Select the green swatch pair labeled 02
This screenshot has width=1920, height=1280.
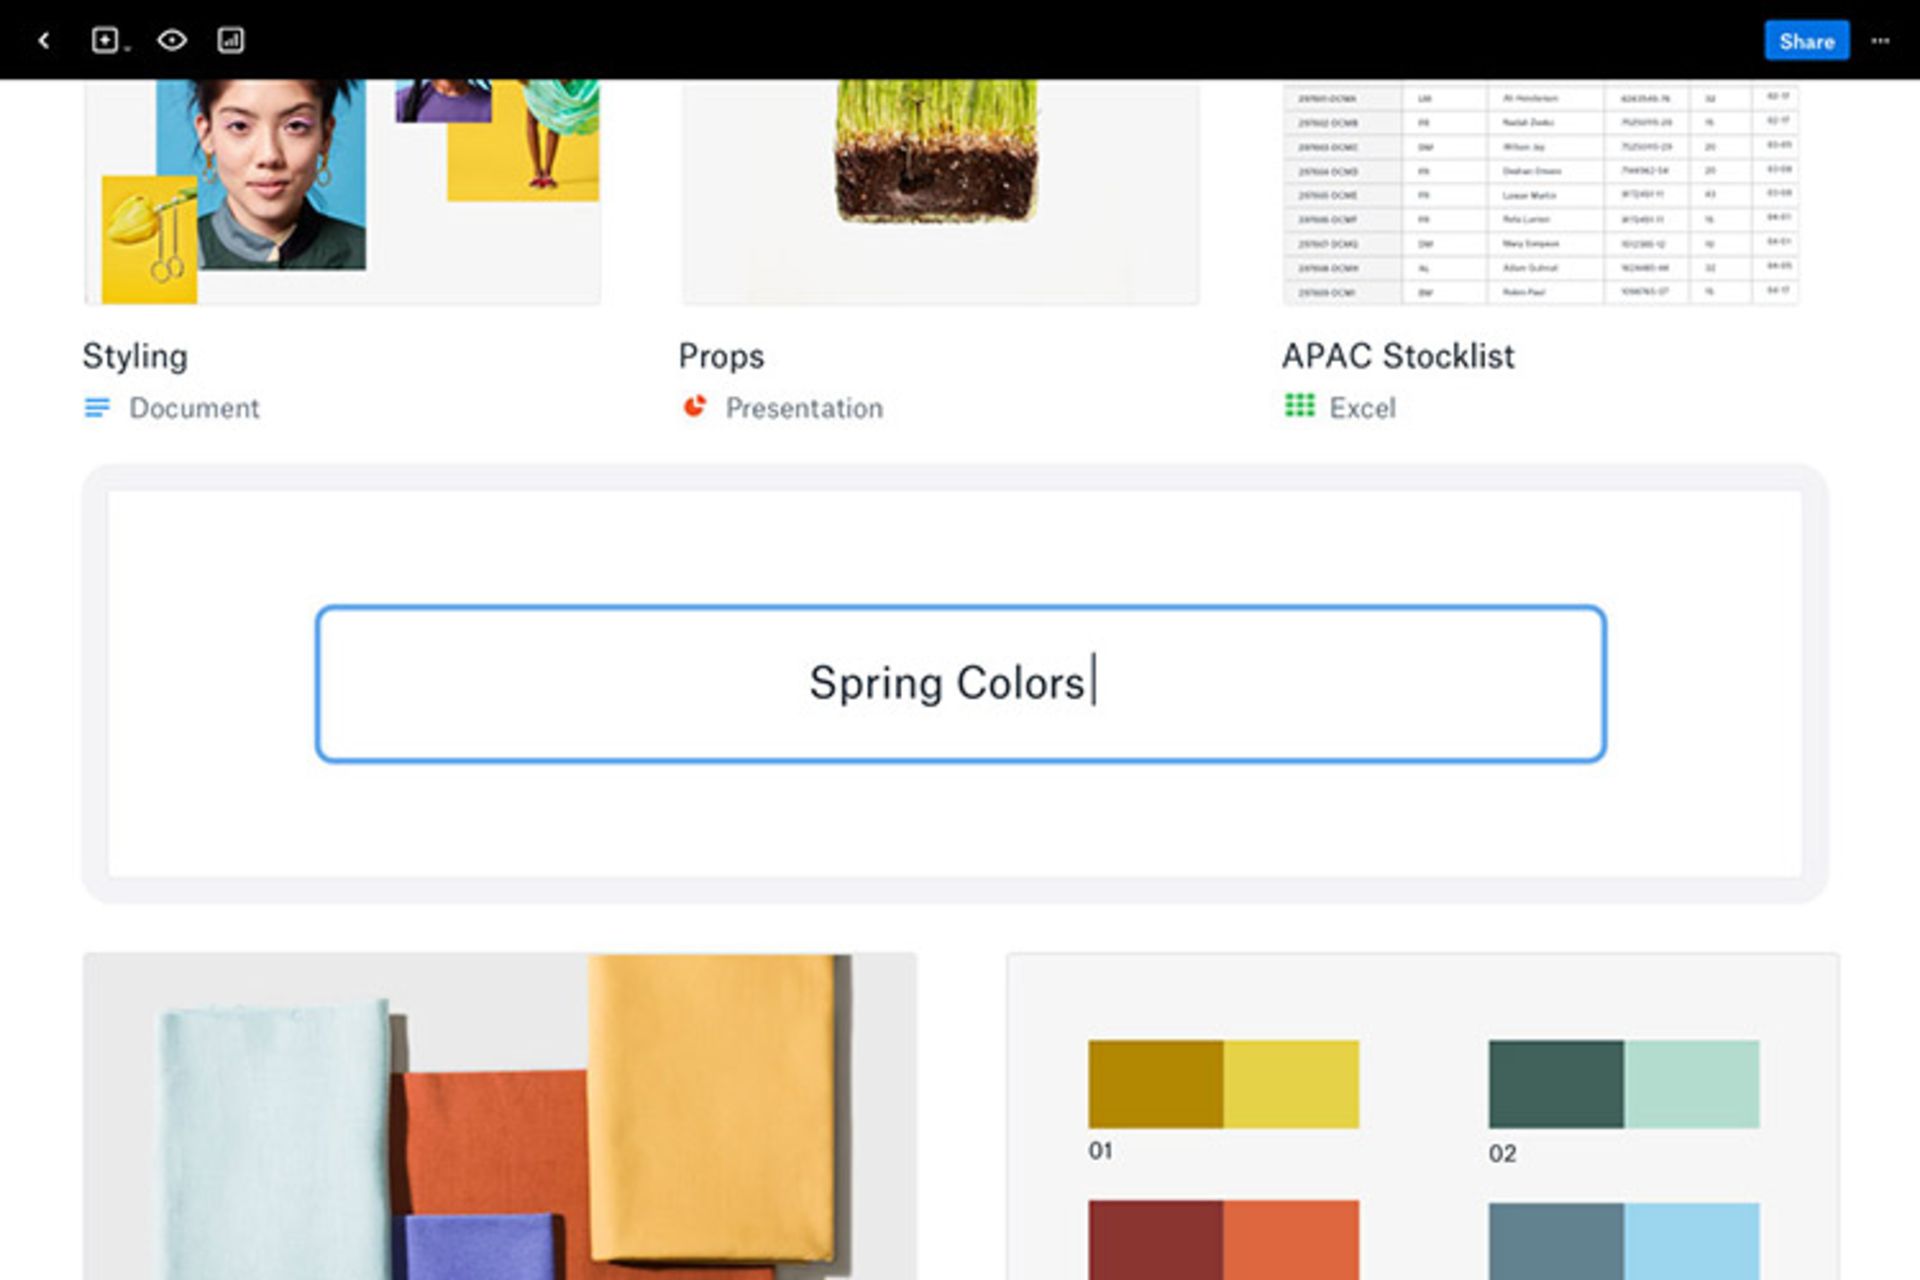coord(1624,1084)
